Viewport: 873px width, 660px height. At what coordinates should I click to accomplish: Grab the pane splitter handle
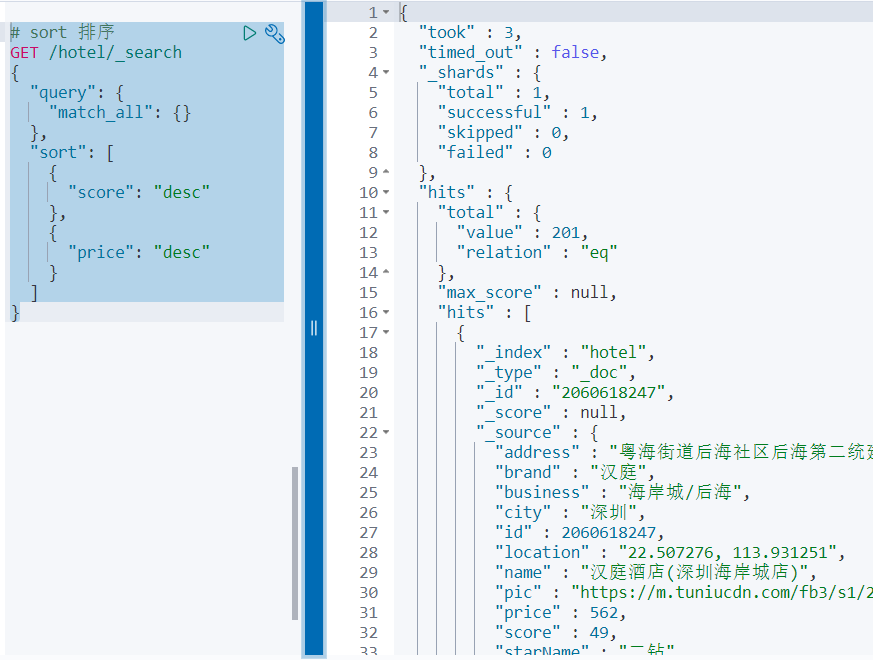(x=314, y=328)
